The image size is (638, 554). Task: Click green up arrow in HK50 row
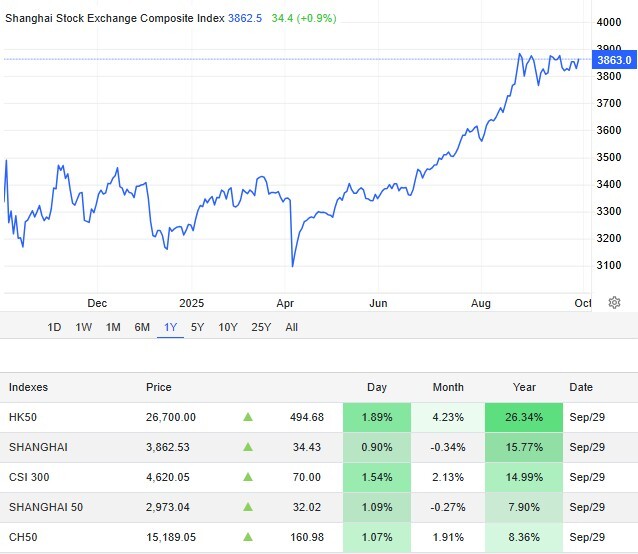tap(248, 417)
